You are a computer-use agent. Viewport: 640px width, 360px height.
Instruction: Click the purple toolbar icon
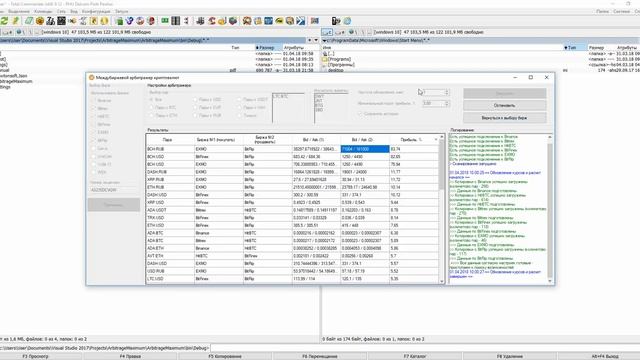click(x=129, y=21)
